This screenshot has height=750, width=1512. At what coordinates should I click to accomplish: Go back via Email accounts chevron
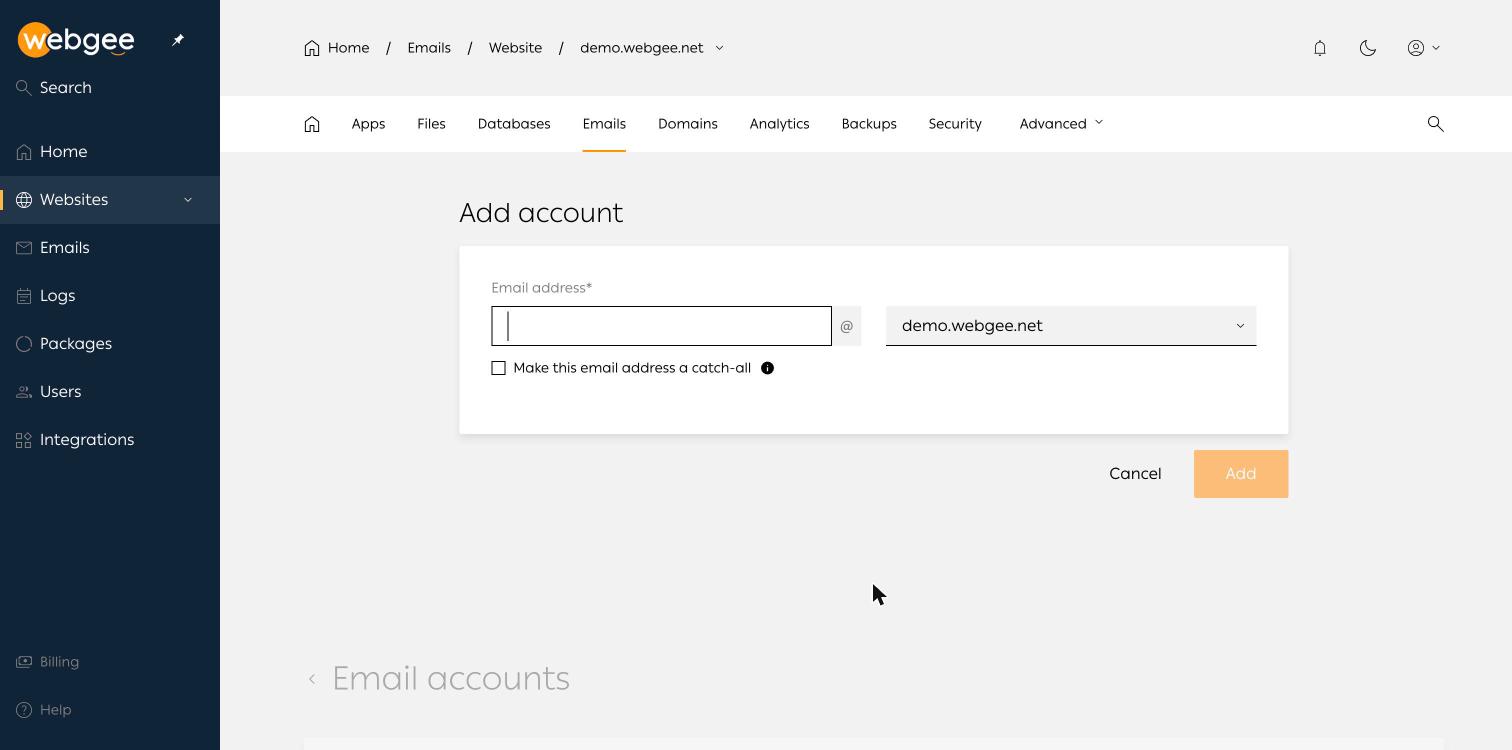tap(312, 679)
